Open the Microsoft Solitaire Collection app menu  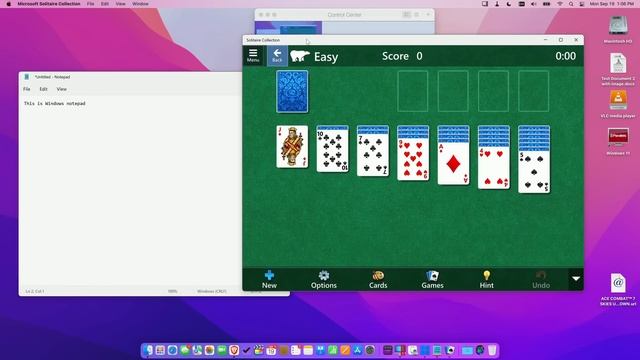click(49, 4)
